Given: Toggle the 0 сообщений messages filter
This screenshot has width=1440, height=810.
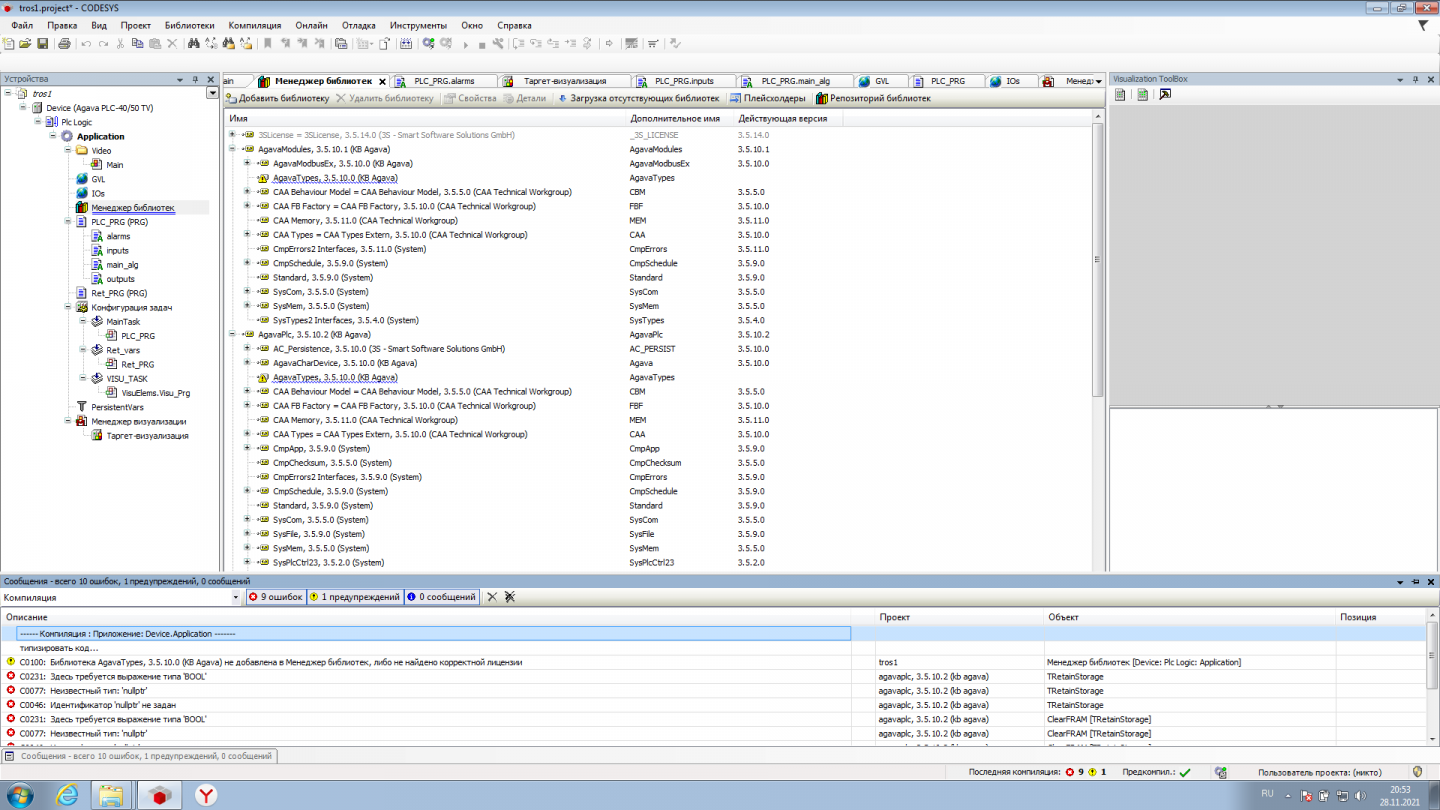Looking at the screenshot, I should [x=441, y=597].
